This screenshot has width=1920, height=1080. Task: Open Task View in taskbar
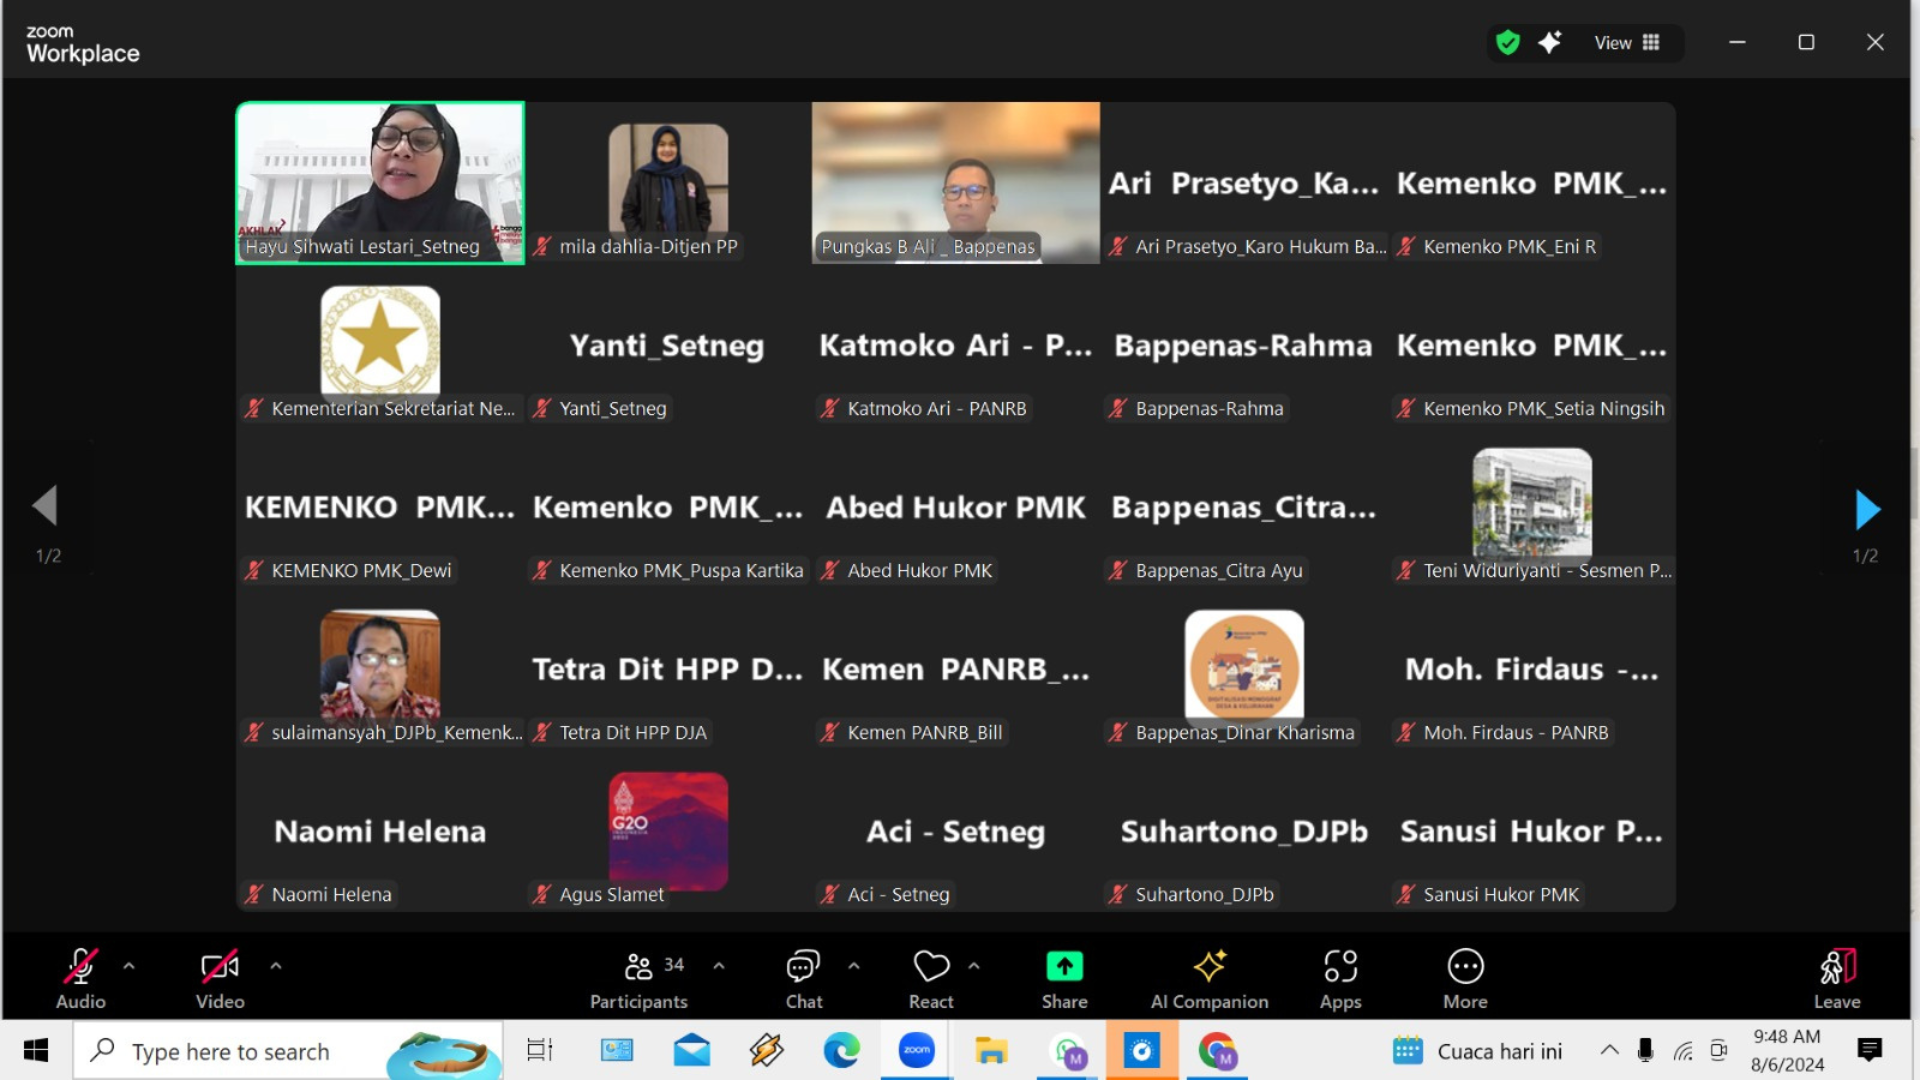[x=540, y=1050]
